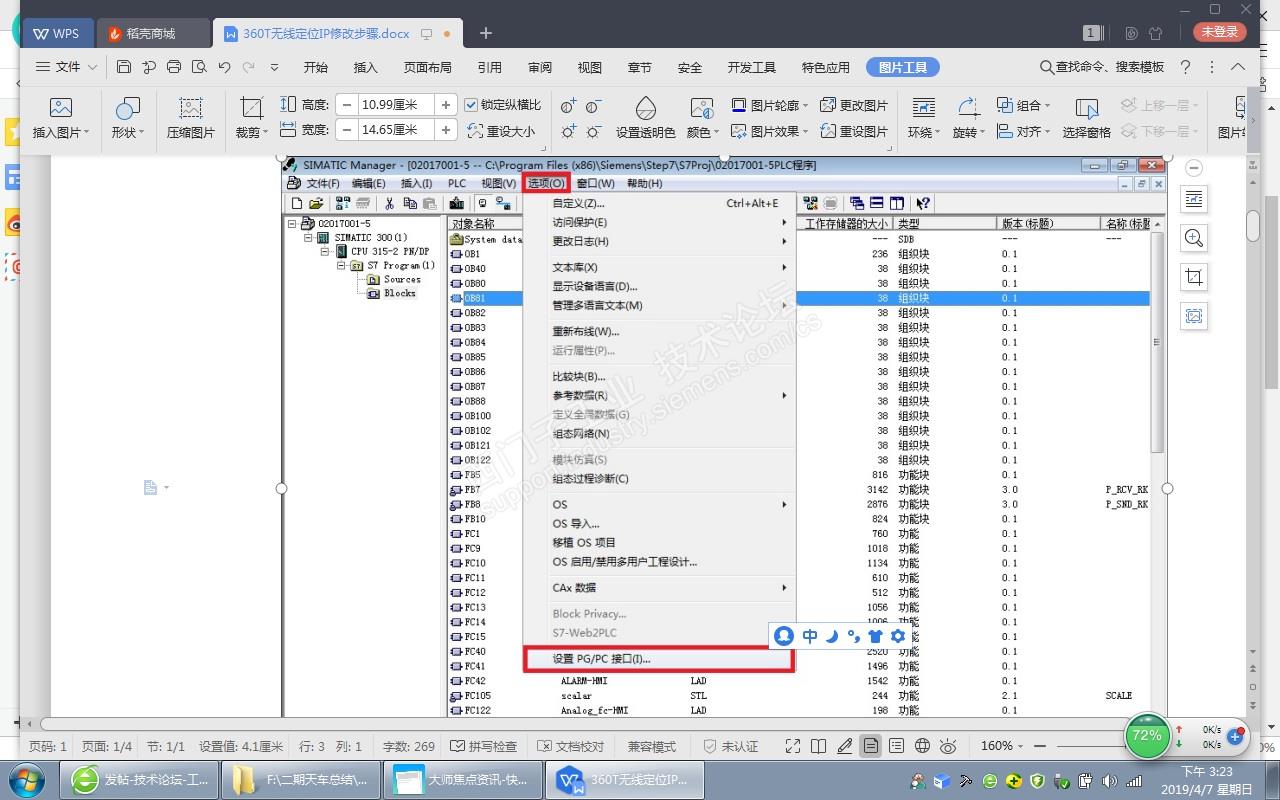Open the Rotate (旋转) options
Image resolution: width=1280 pixels, height=800 pixels.
[x=968, y=118]
